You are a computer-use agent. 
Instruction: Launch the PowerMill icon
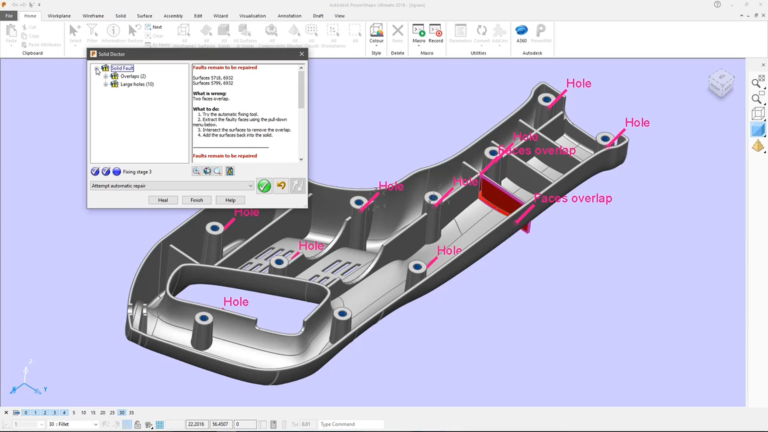coord(541,33)
